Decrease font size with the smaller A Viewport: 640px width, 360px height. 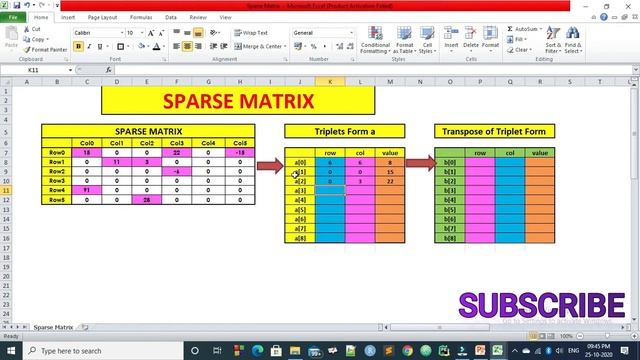pos(161,33)
